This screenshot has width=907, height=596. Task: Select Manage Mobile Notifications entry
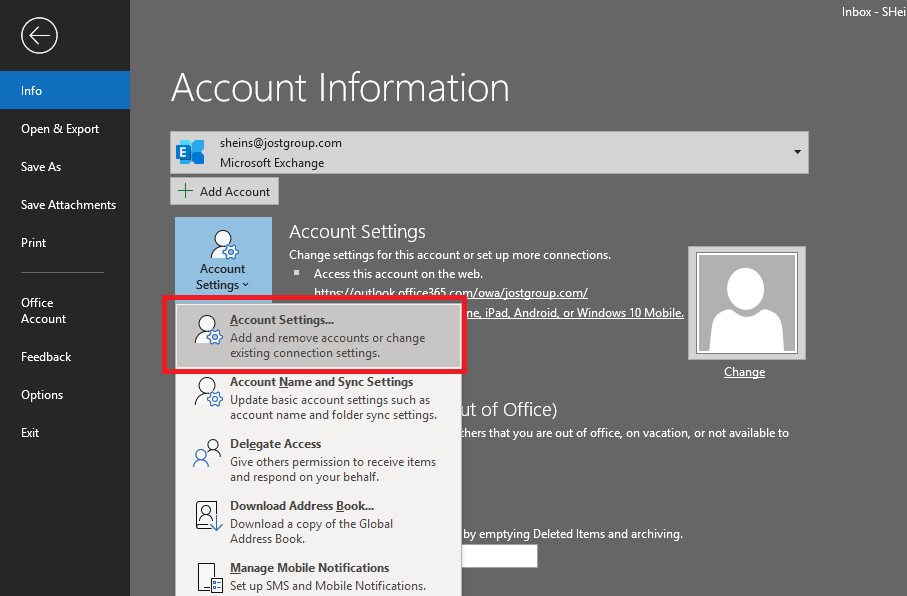319,577
